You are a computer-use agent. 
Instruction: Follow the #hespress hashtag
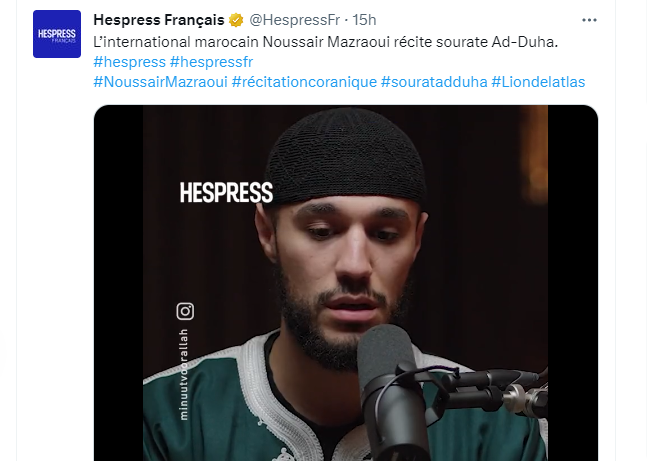tap(130, 62)
